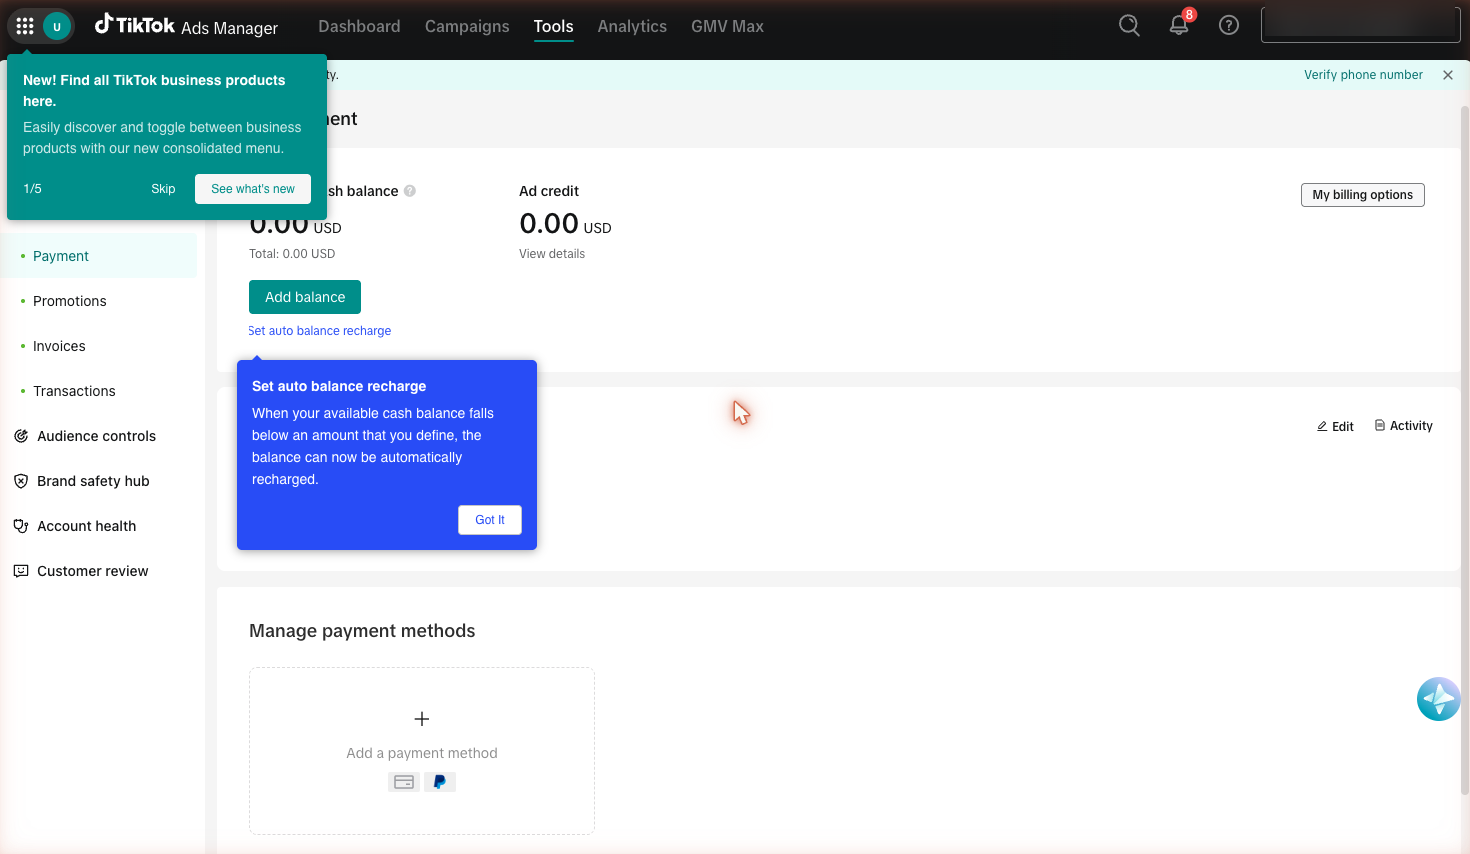Click the Activity document icon
1470x854 pixels.
point(1380,425)
